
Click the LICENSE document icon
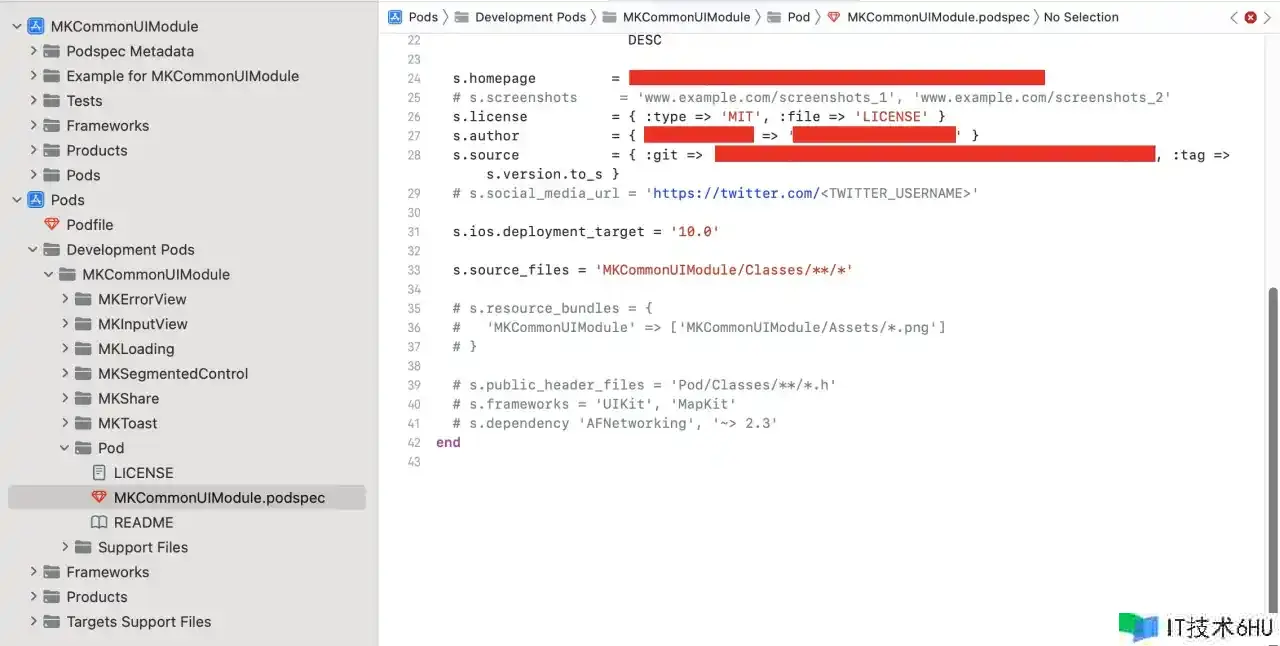[99, 473]
